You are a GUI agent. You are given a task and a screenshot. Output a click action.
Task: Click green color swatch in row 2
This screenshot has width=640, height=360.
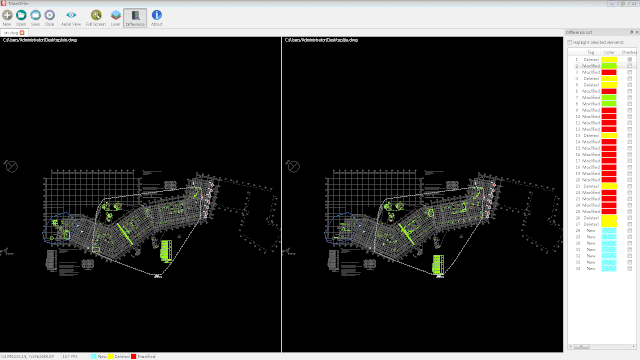point(609,66)
